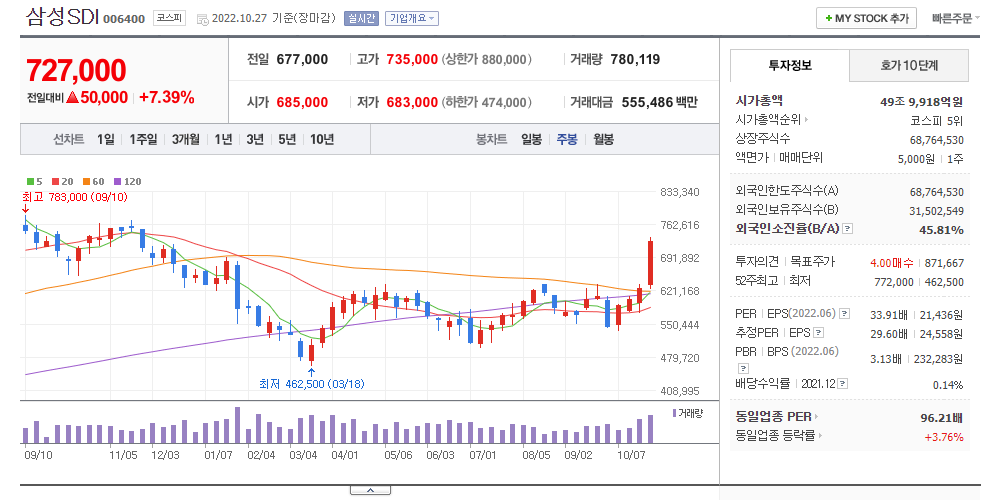
Task: Click the 상장주식수 value 68,764,530
Action: pyautogui.click(x=937, y=140)
